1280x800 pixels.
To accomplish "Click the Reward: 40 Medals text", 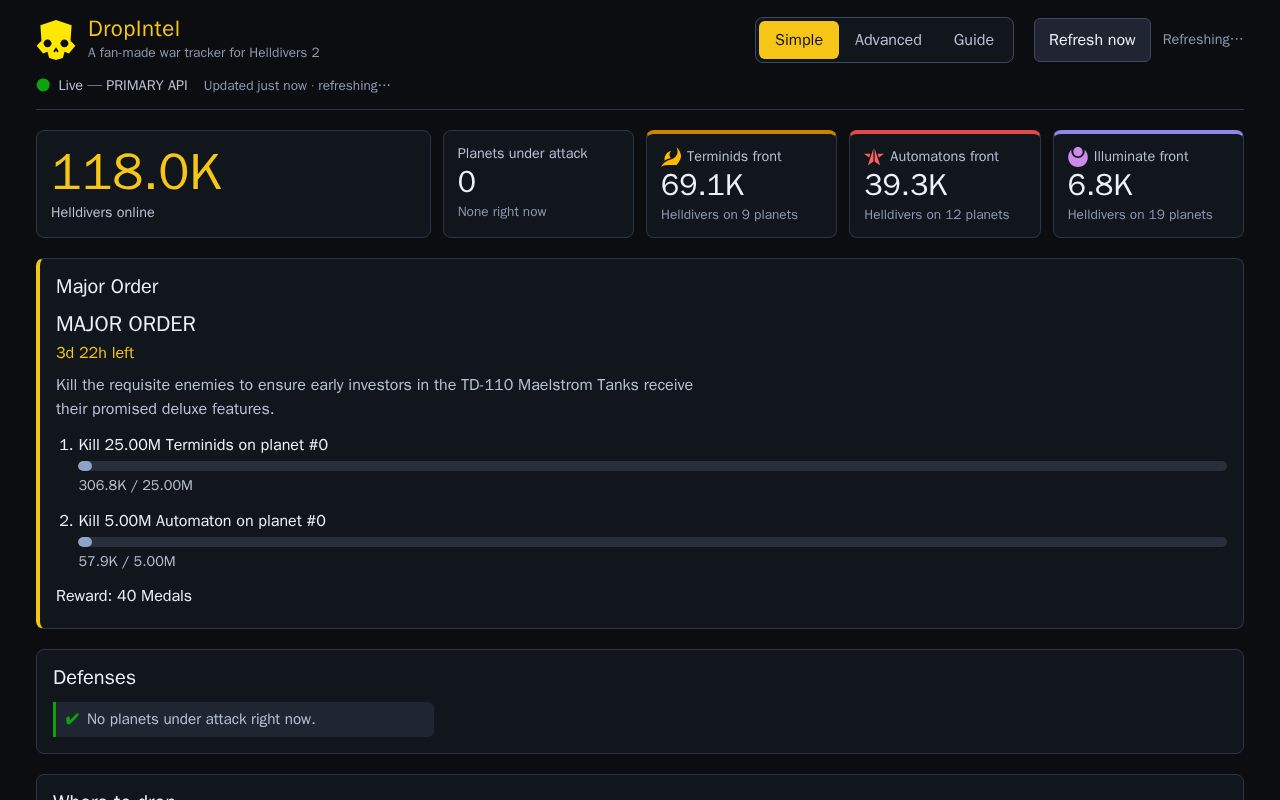I will coord(124,596).
